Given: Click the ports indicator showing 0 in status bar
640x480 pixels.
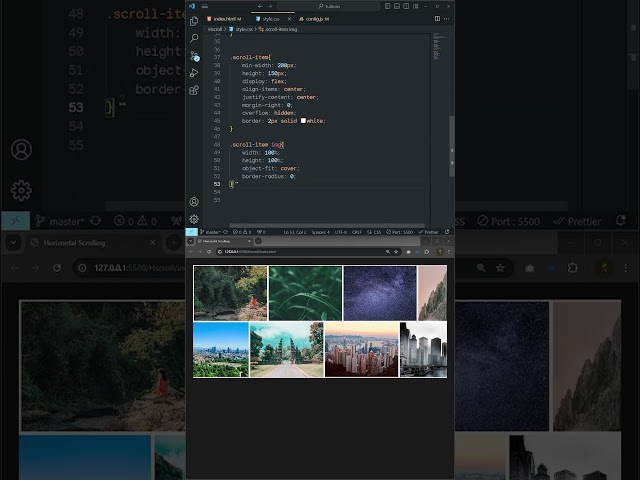Looking at the screenshot, I should point(261,232).
